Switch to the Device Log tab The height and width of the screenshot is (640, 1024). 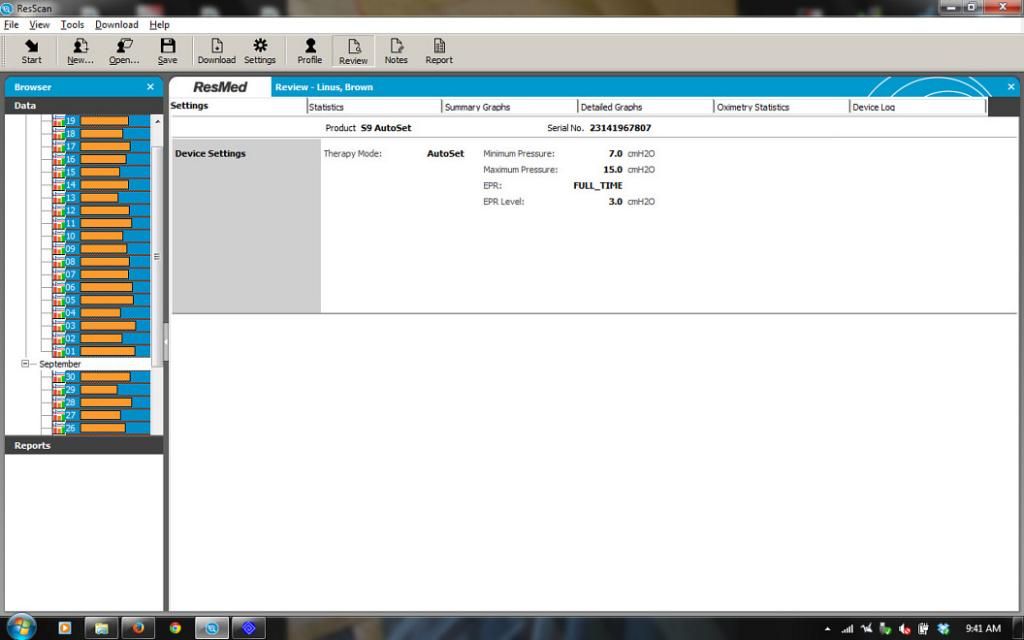click(x=918, y=106)
